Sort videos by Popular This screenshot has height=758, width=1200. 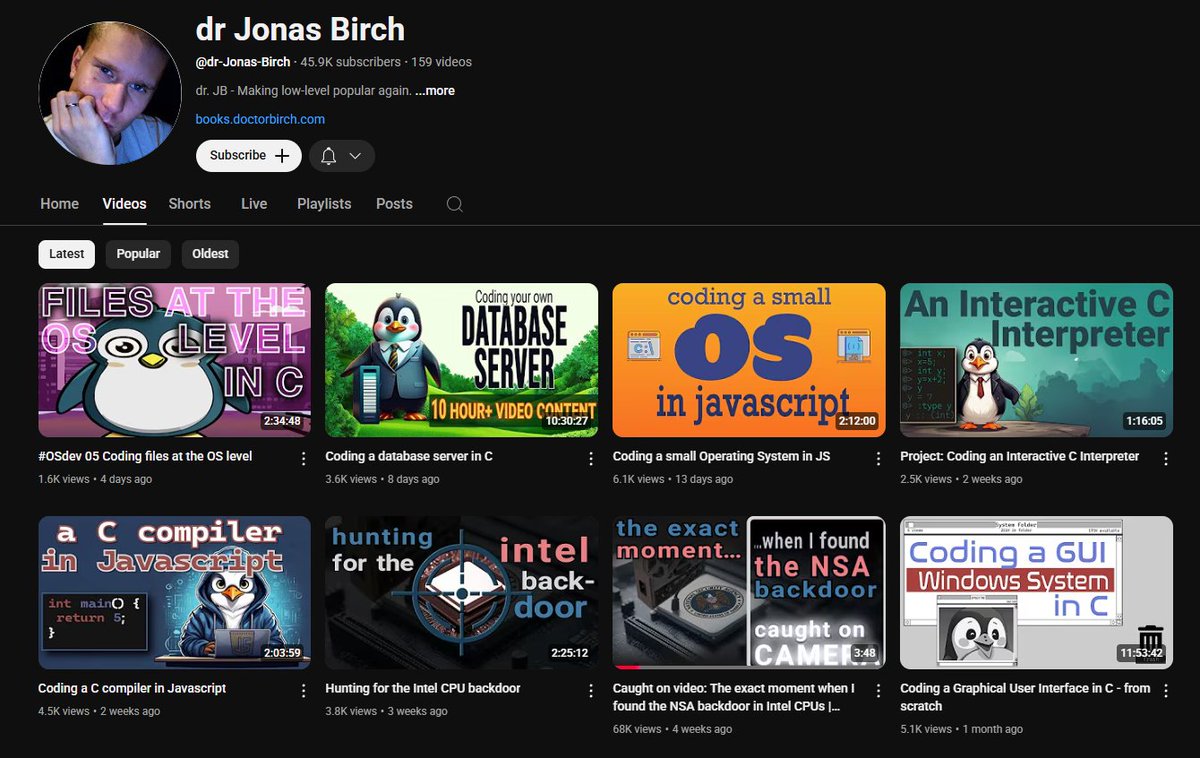pos(138,254)
